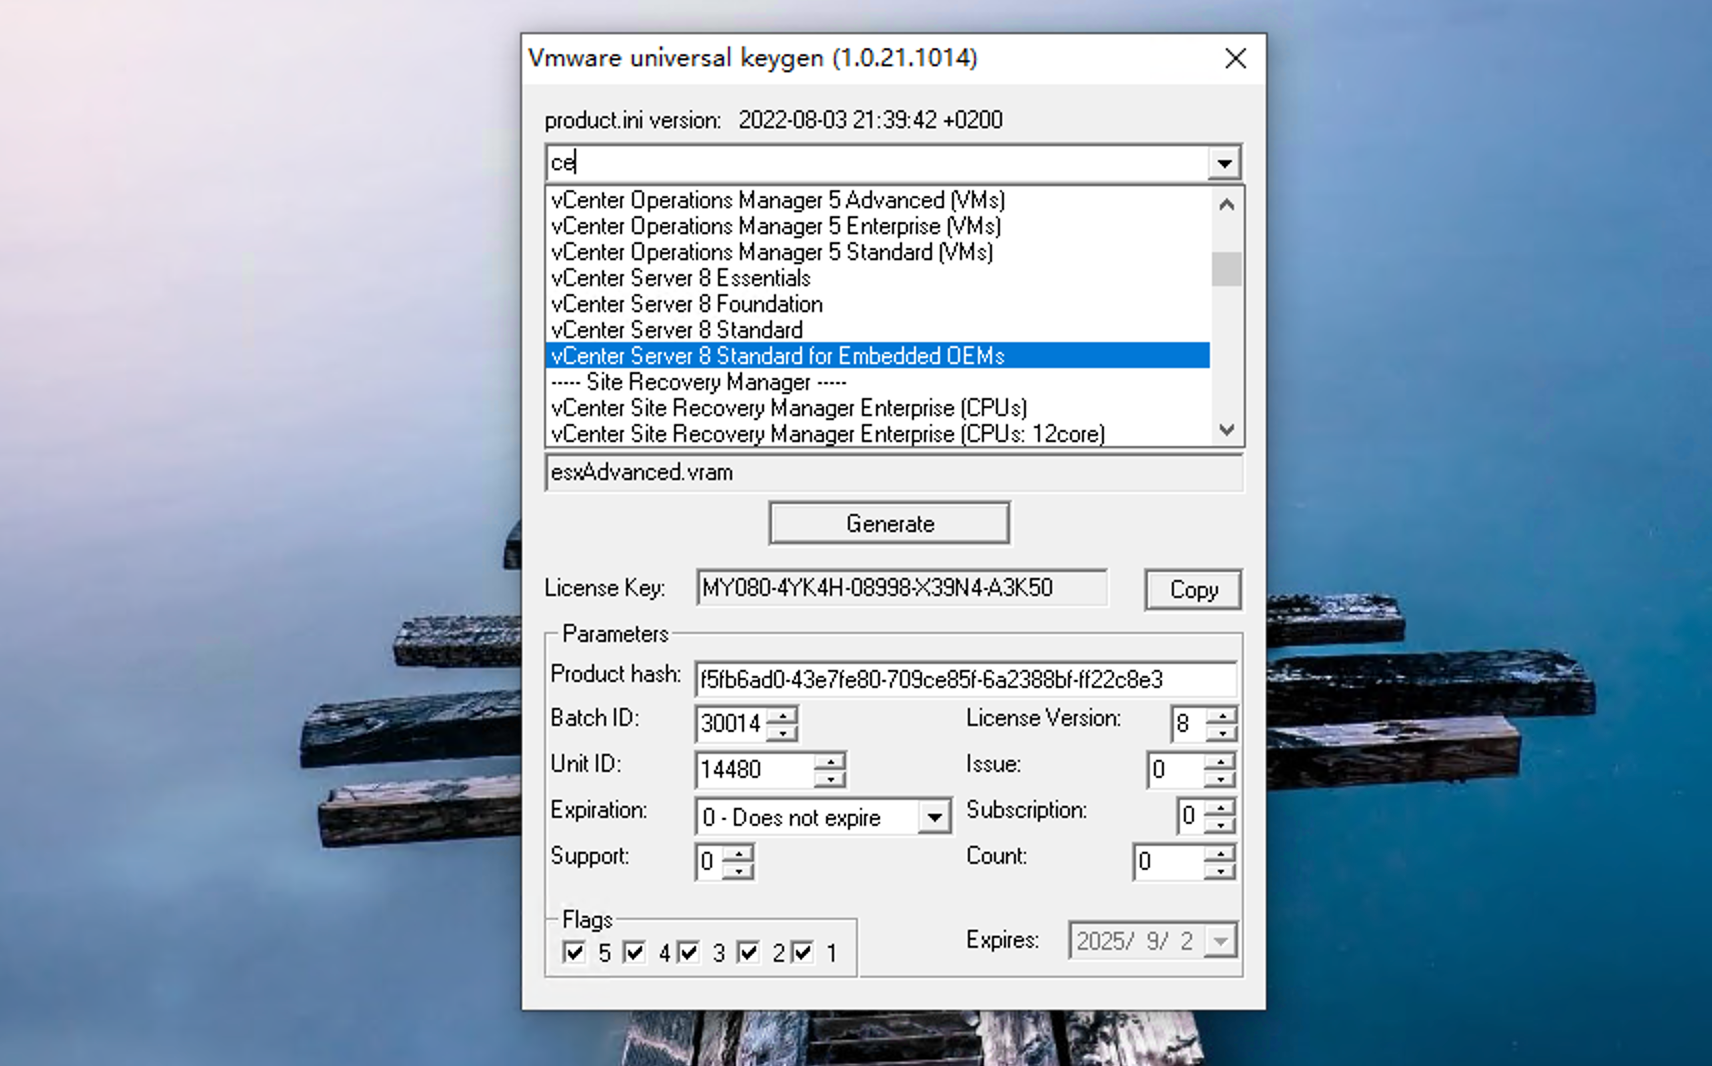Click the Count value field
The height and width of the screenshot is (1066, 1712).
click(x=1168, y=862)
